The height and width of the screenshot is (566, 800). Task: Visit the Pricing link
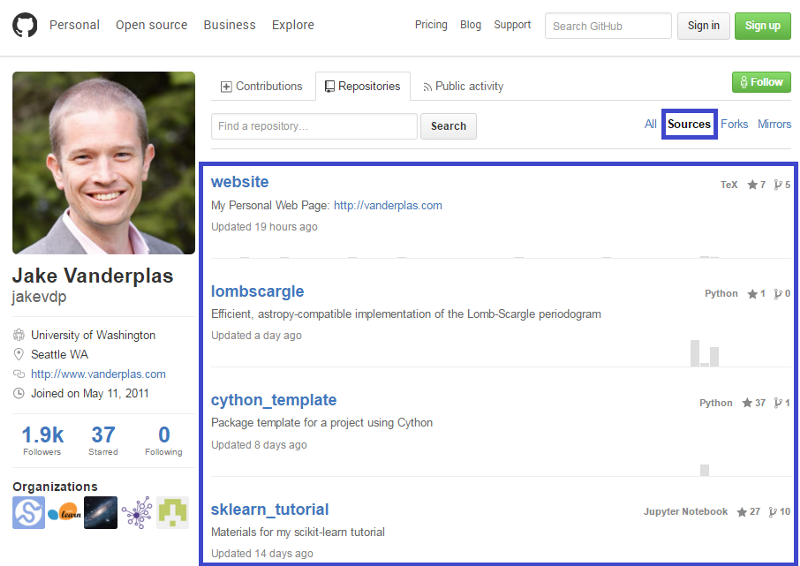click(x=431, y=24)
